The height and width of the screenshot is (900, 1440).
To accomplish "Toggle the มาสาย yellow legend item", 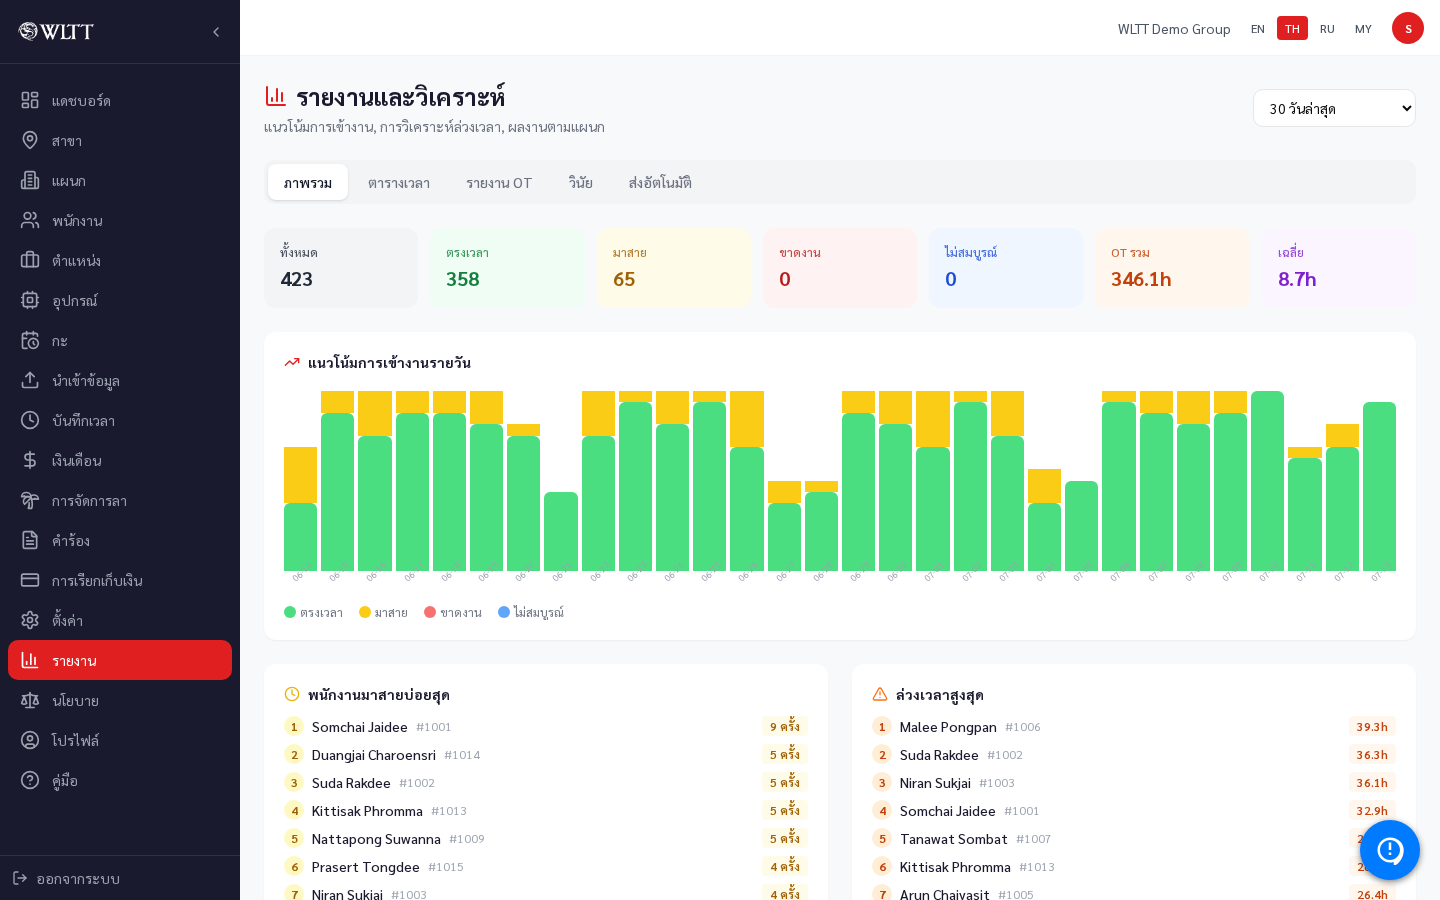I will [x=383, y=612].
